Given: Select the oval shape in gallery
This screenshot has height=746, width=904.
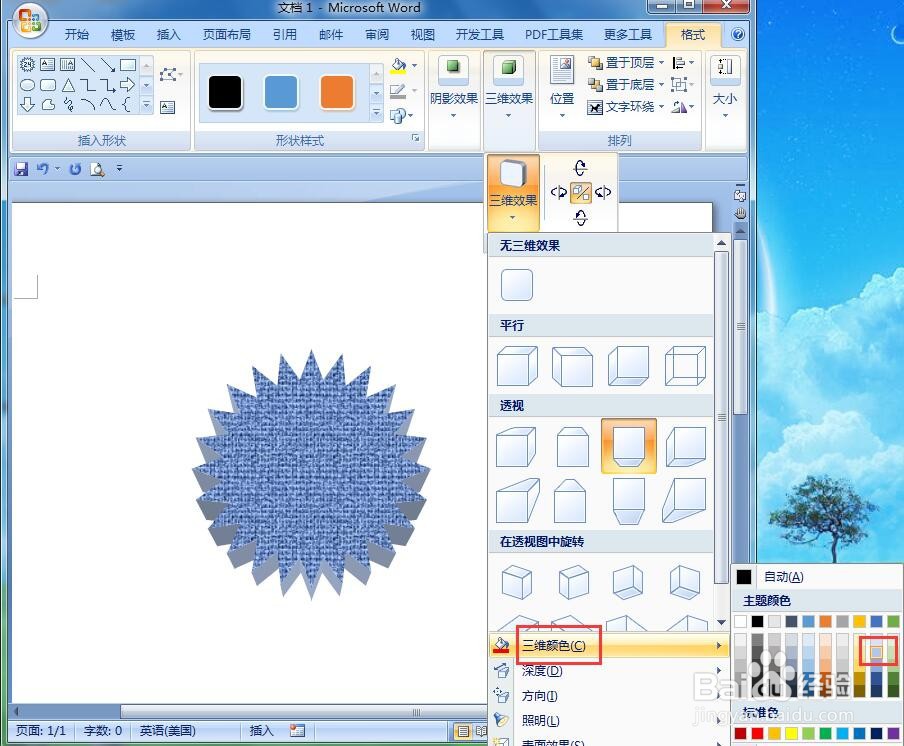Looking at the screenshot, I should (x=27, y=85).
